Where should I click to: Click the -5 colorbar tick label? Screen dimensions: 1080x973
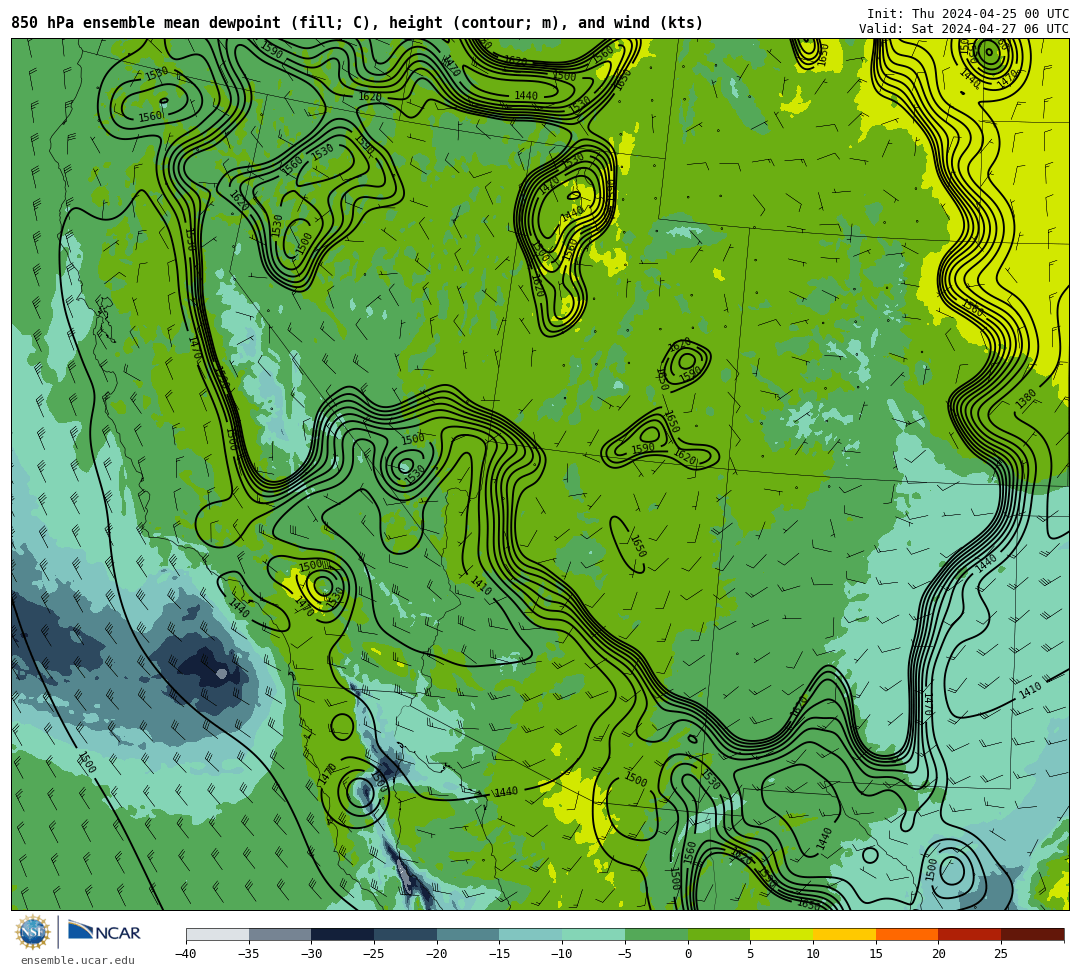point(625,954)
